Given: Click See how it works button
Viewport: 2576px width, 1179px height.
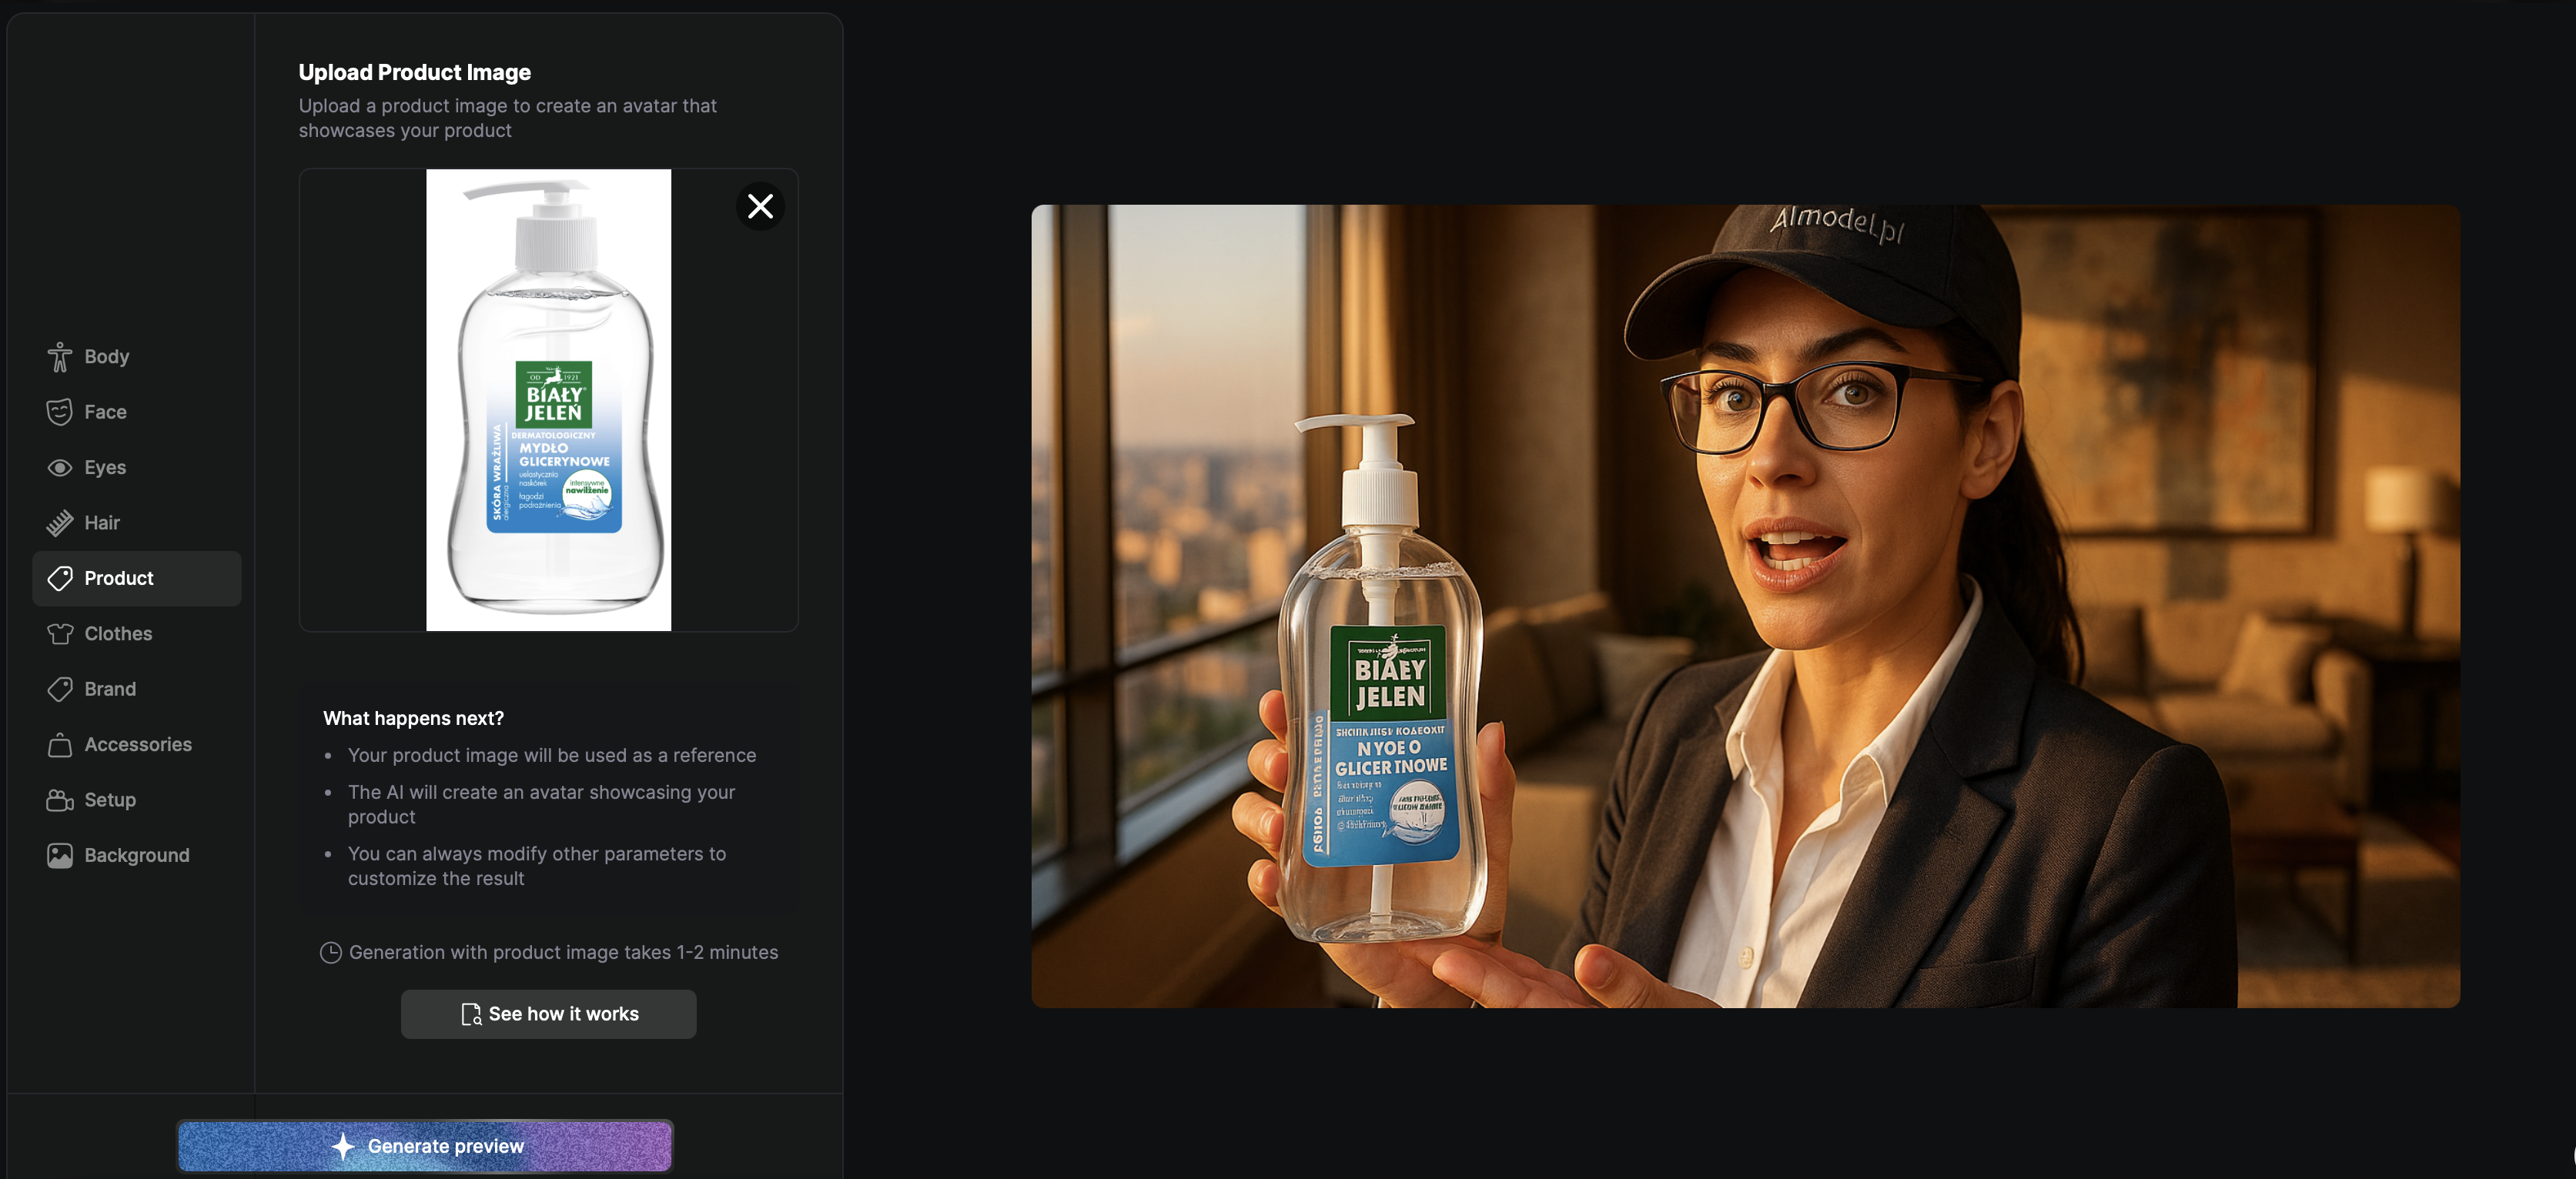Looking at the screenshot, I should click(x=549, y=1014).
